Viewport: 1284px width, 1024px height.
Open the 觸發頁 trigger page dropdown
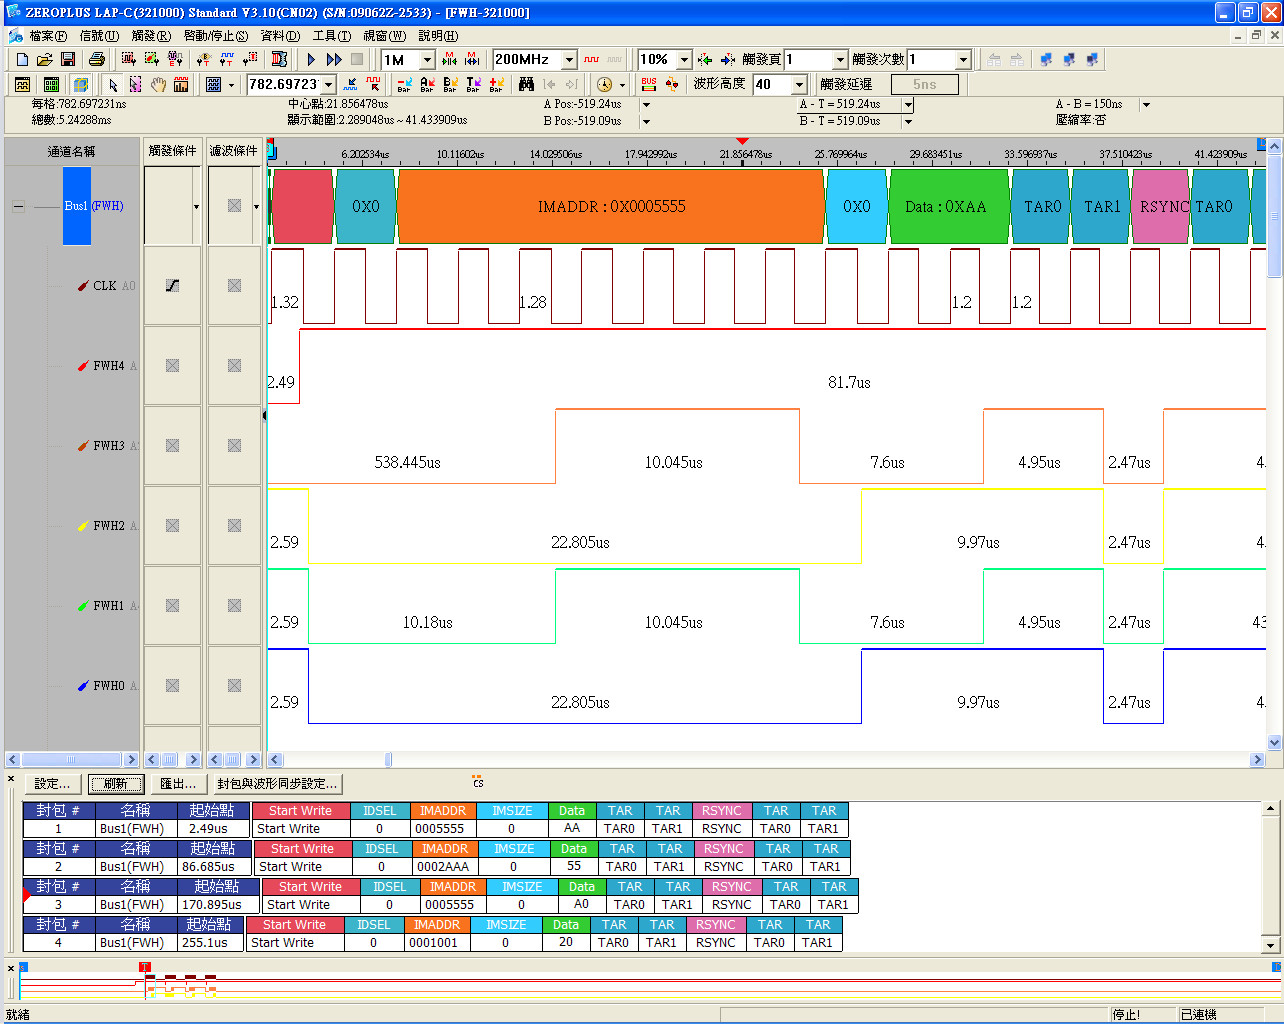[840, 60]
